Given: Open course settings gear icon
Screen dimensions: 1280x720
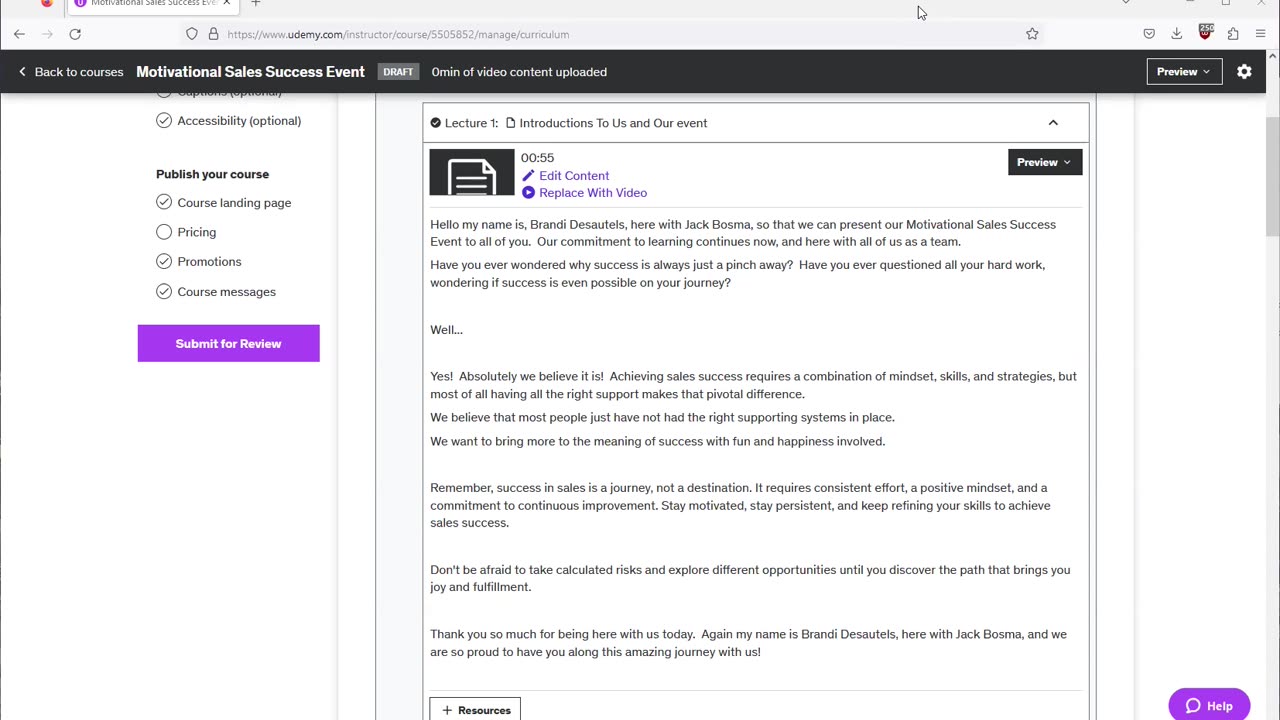Looking at the screenshot, I should (x=1244, y=72).
